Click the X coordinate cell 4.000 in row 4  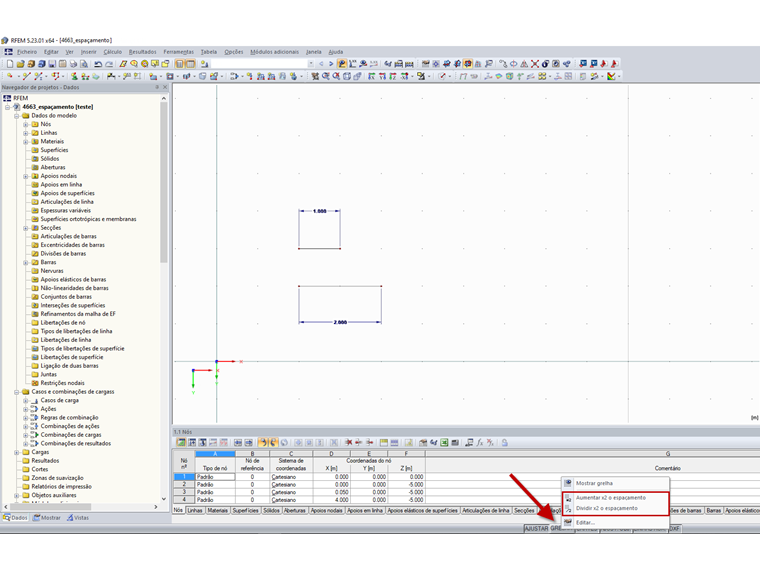(x=332, y=500)
